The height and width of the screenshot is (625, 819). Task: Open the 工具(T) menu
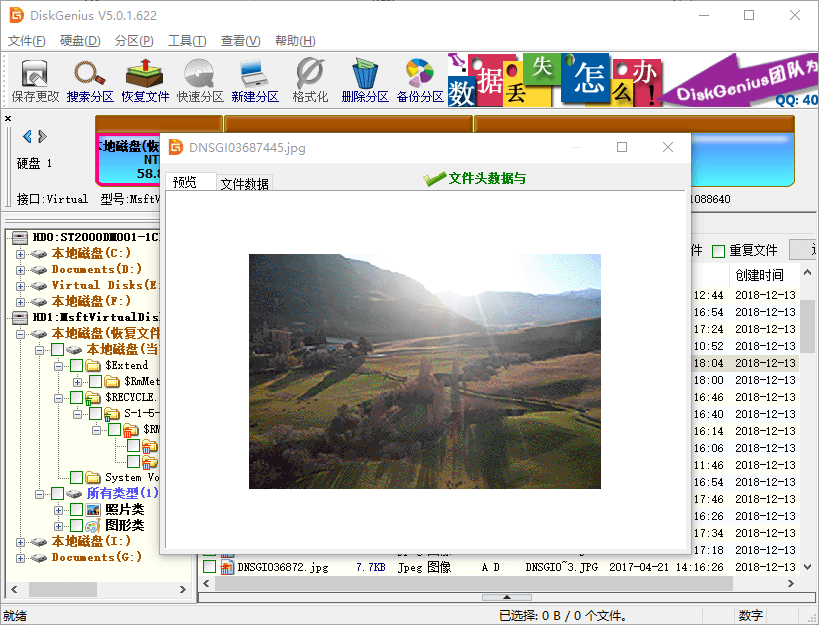(186, 41)
